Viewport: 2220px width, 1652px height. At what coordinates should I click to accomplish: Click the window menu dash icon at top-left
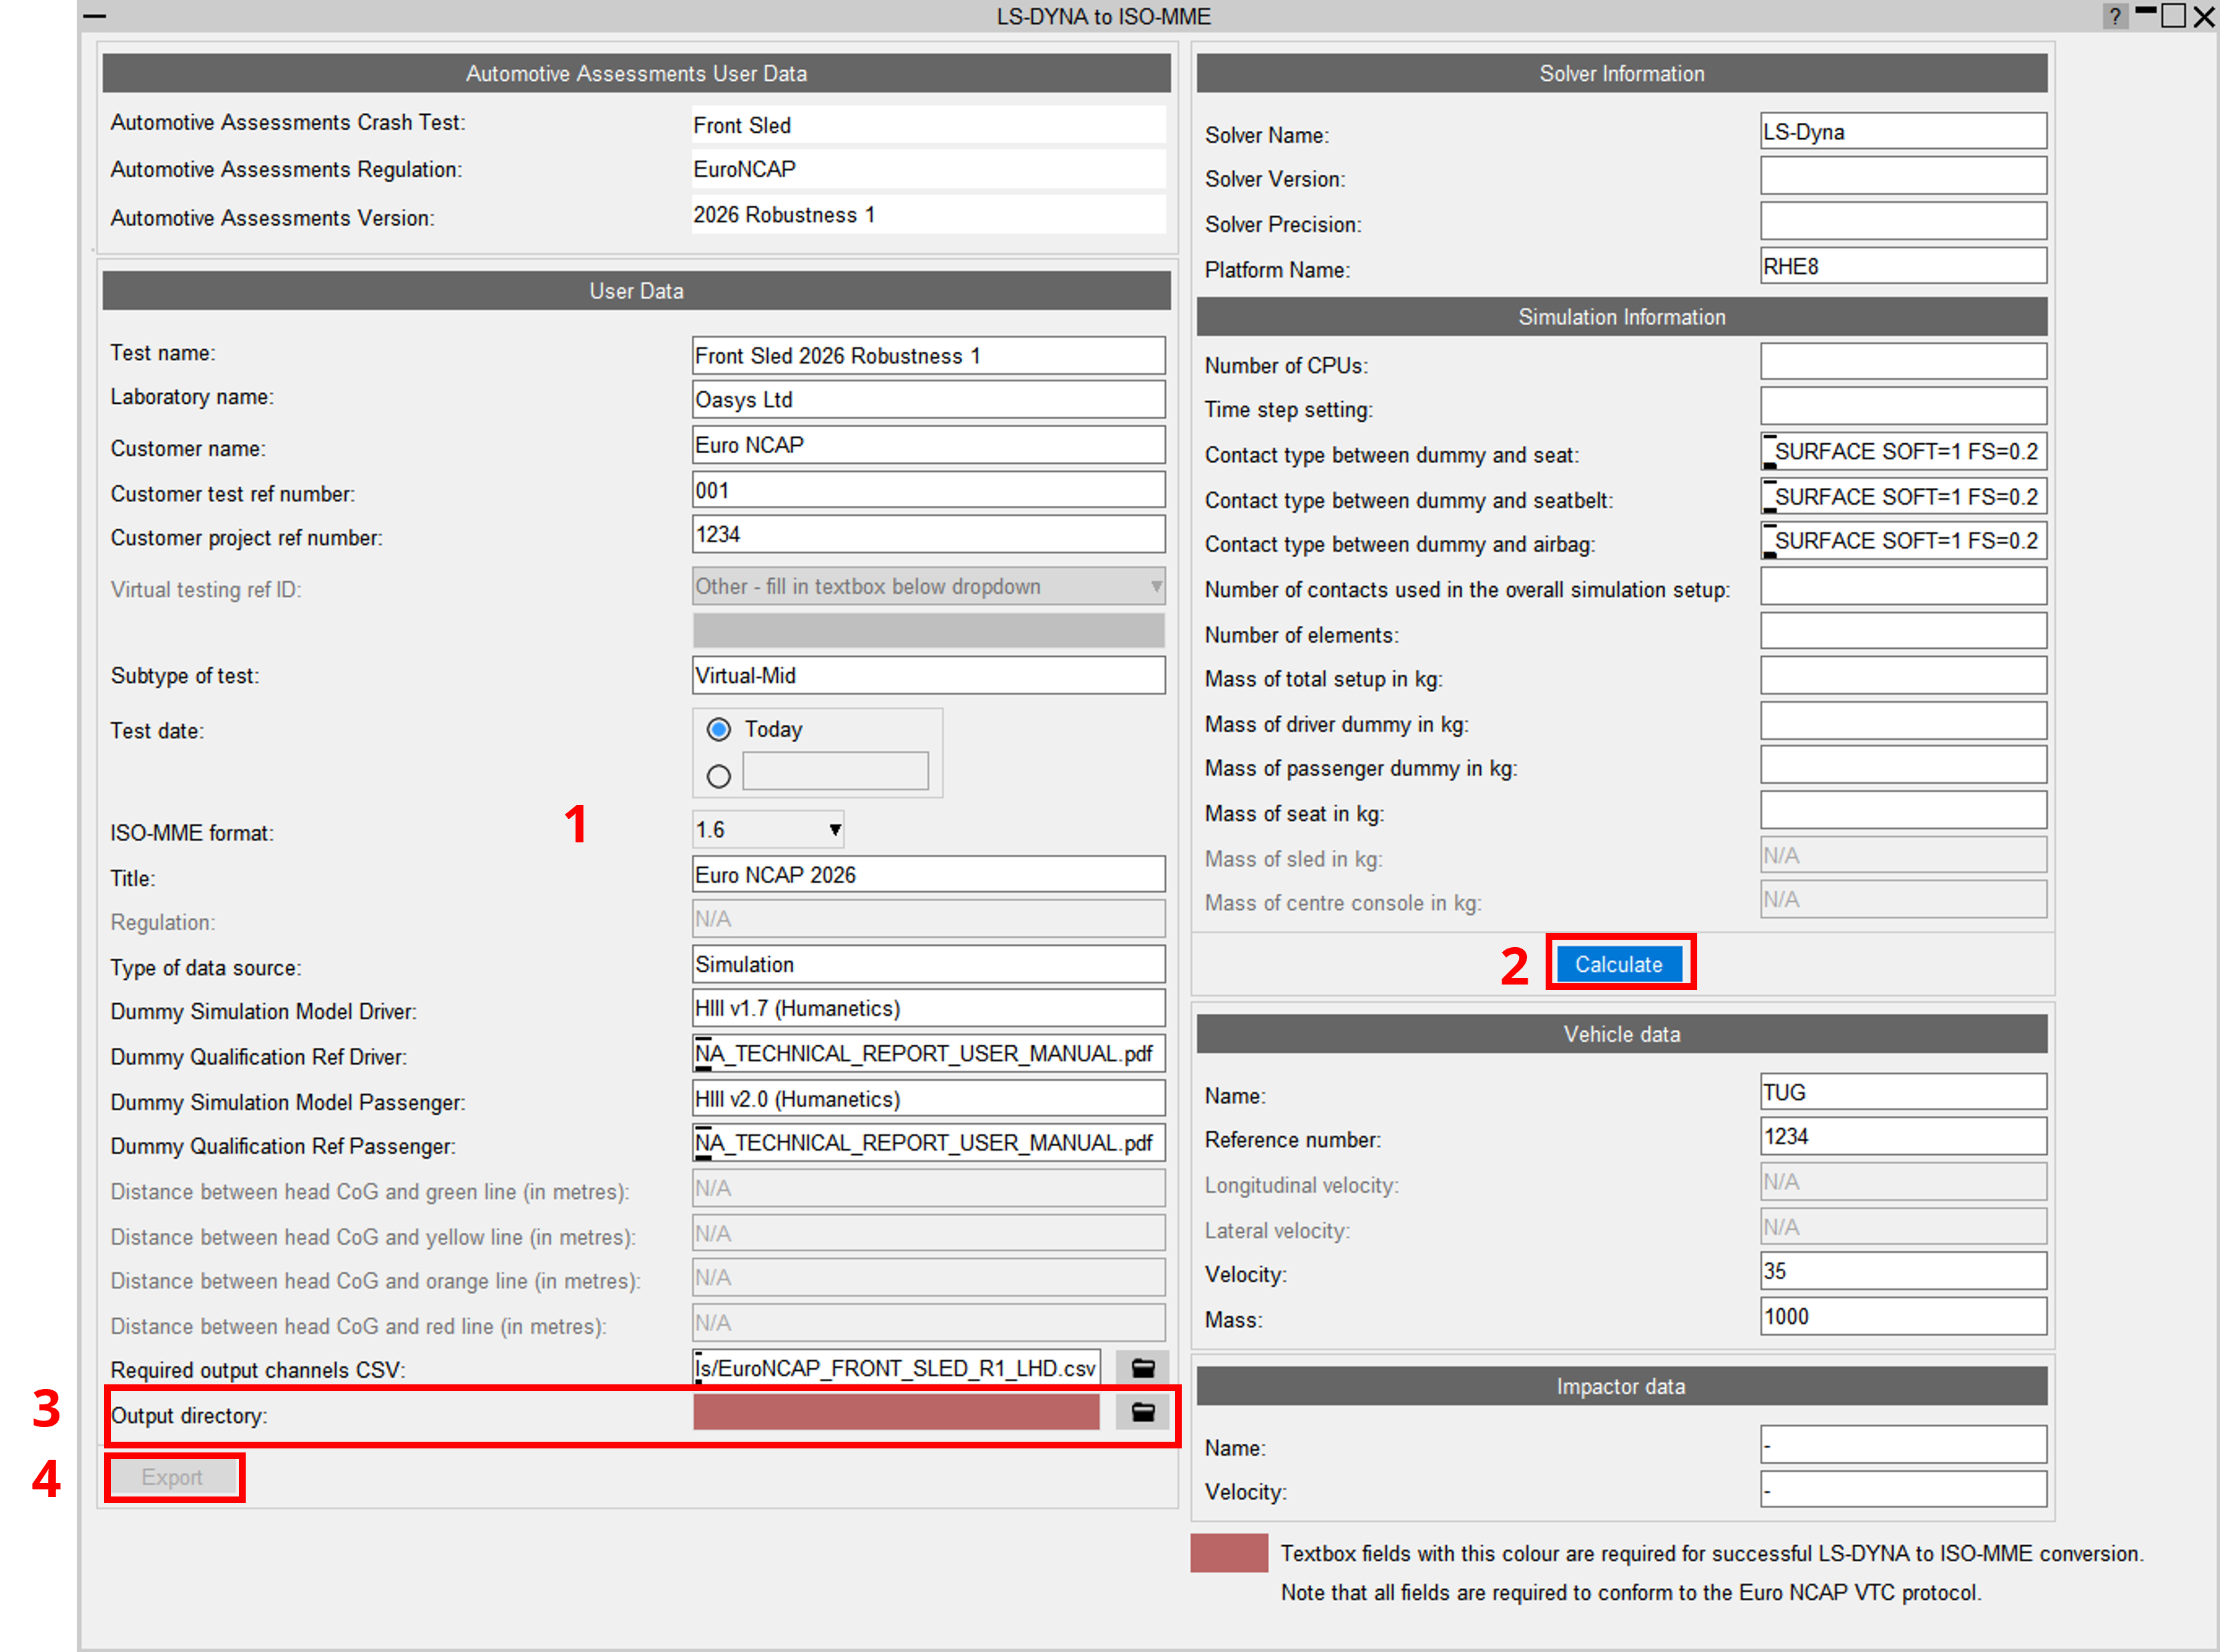click(x=94, y=16)
